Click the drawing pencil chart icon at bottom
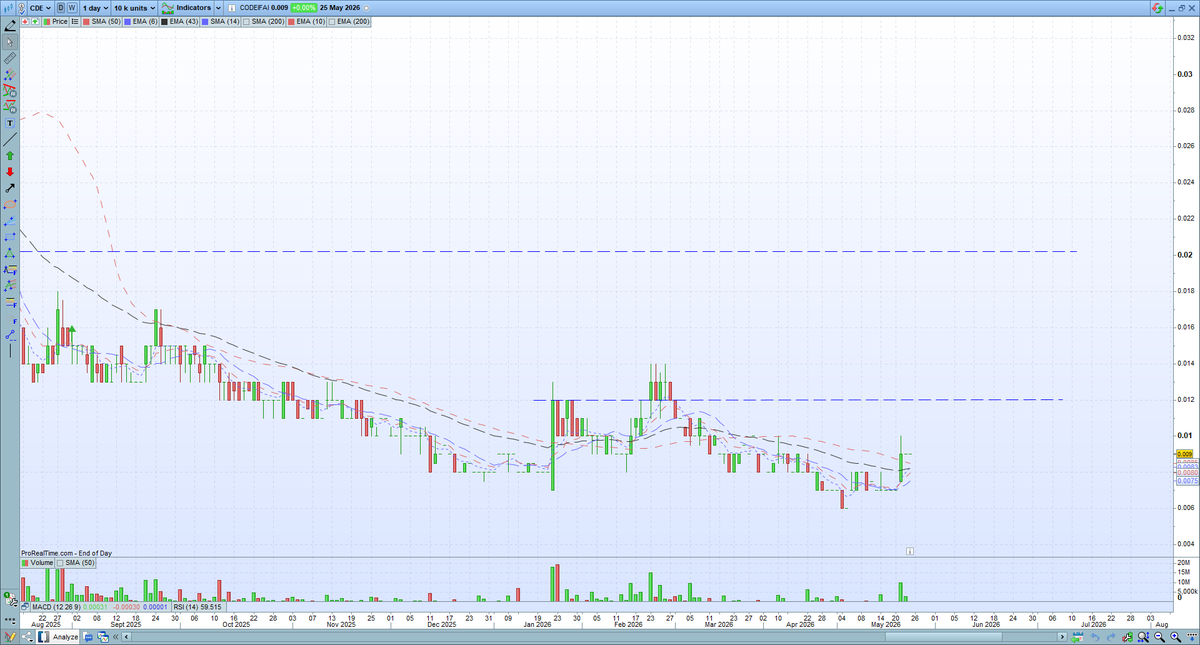Image resolution: width=1200 pixels, height=645 pixels. coord(9,637)
